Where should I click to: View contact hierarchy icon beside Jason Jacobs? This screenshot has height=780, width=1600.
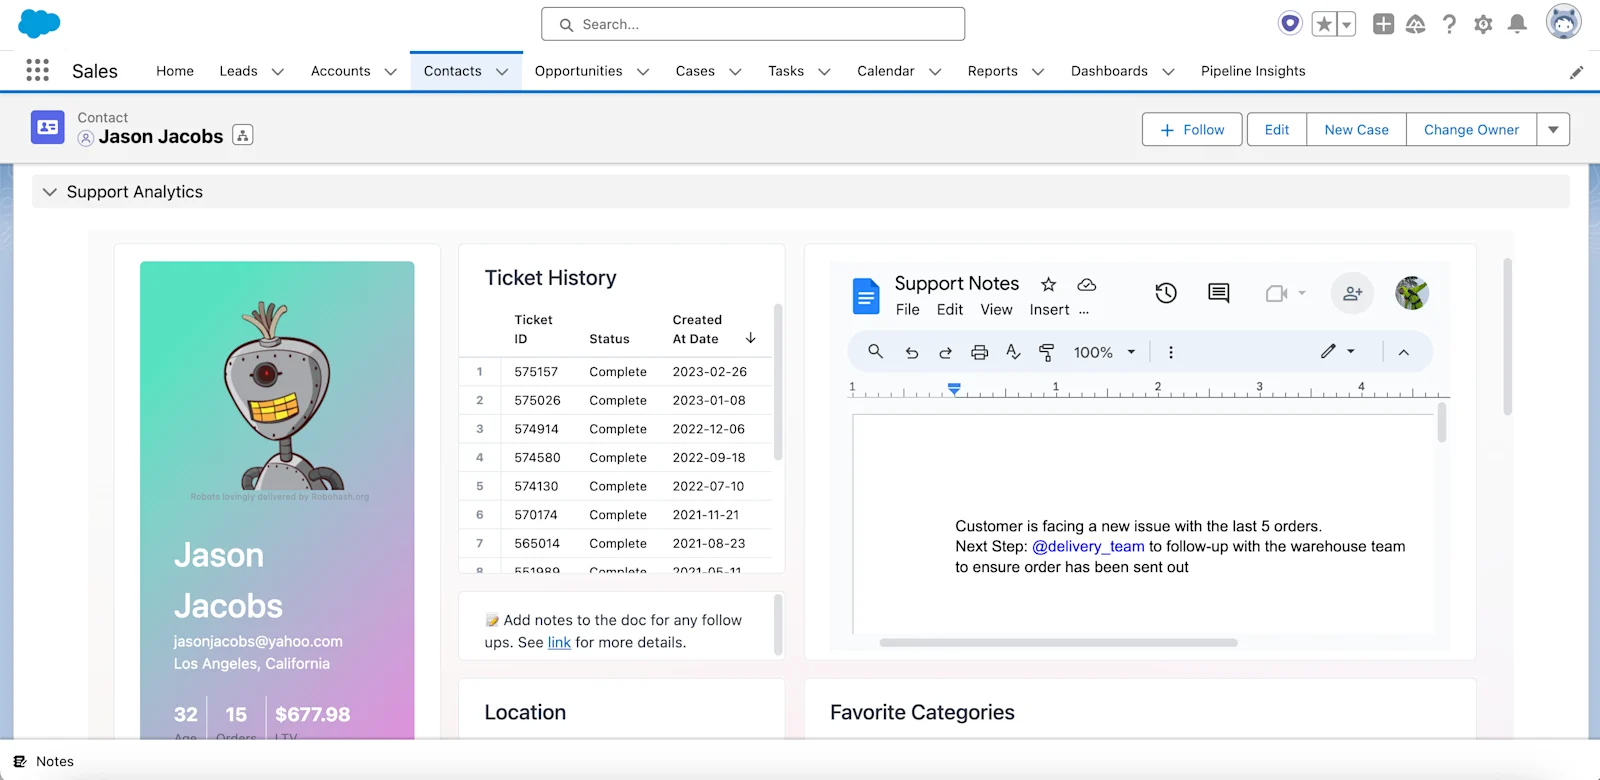pos(243,135)
